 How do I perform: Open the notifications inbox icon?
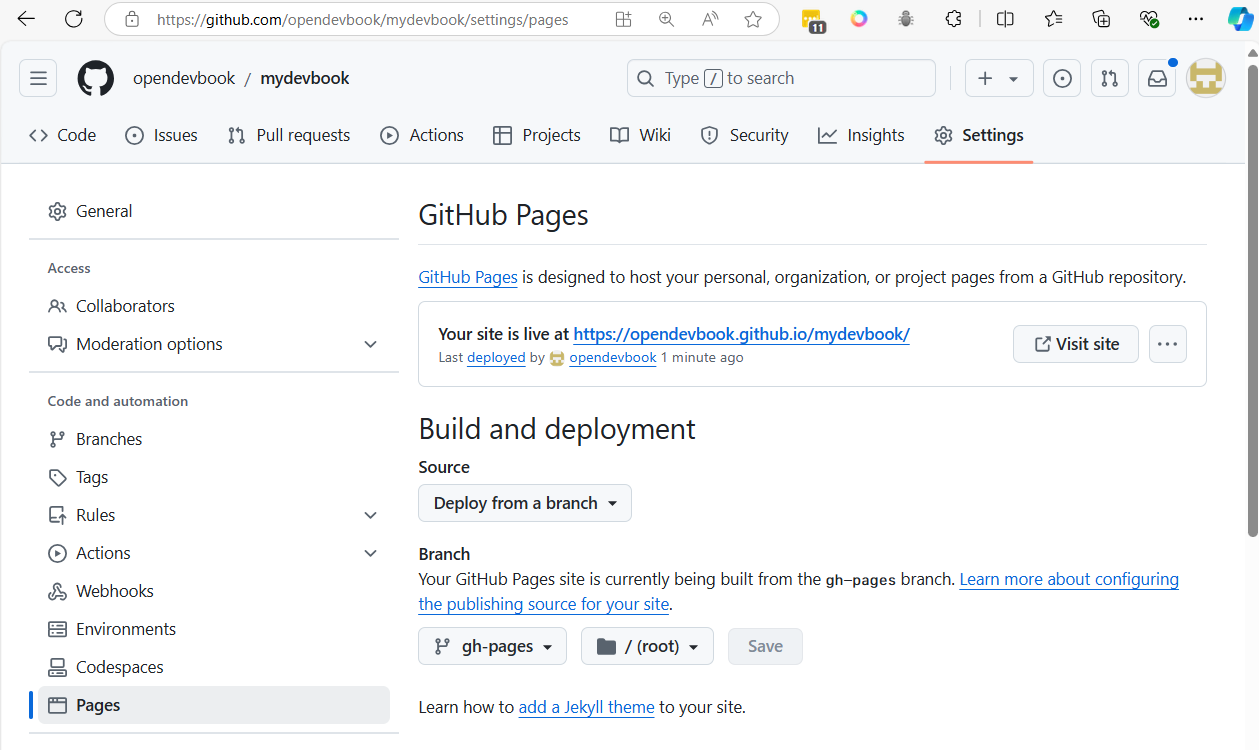tap(1157, 78)
